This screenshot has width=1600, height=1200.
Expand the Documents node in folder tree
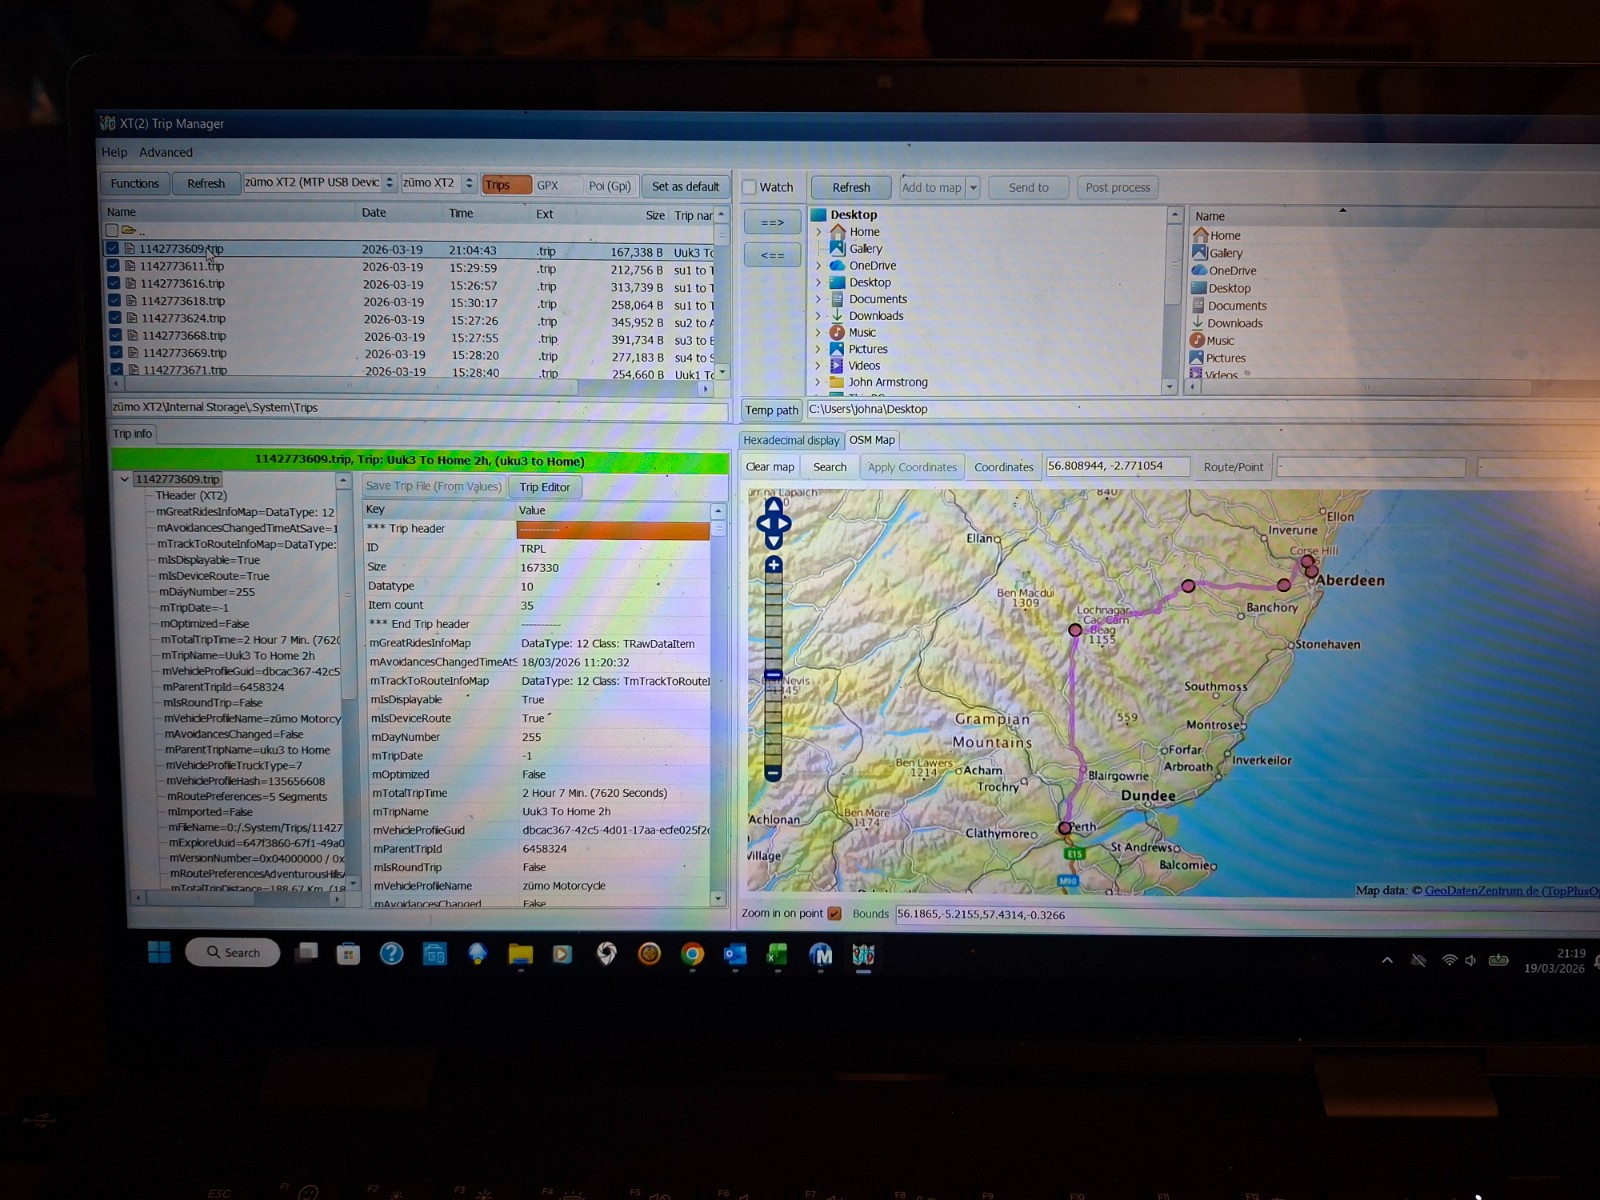coord(818,299)
